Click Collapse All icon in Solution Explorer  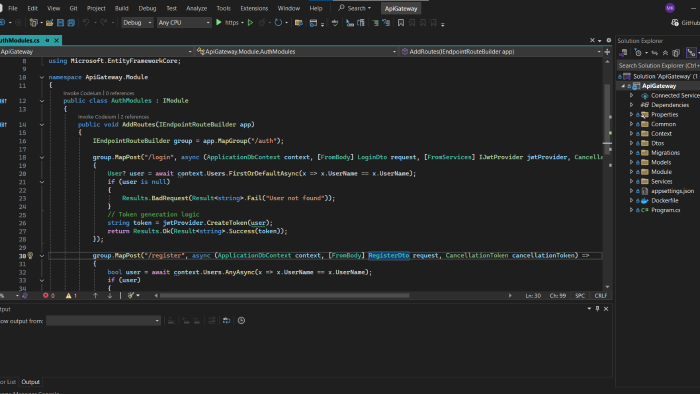coord(665,53)
